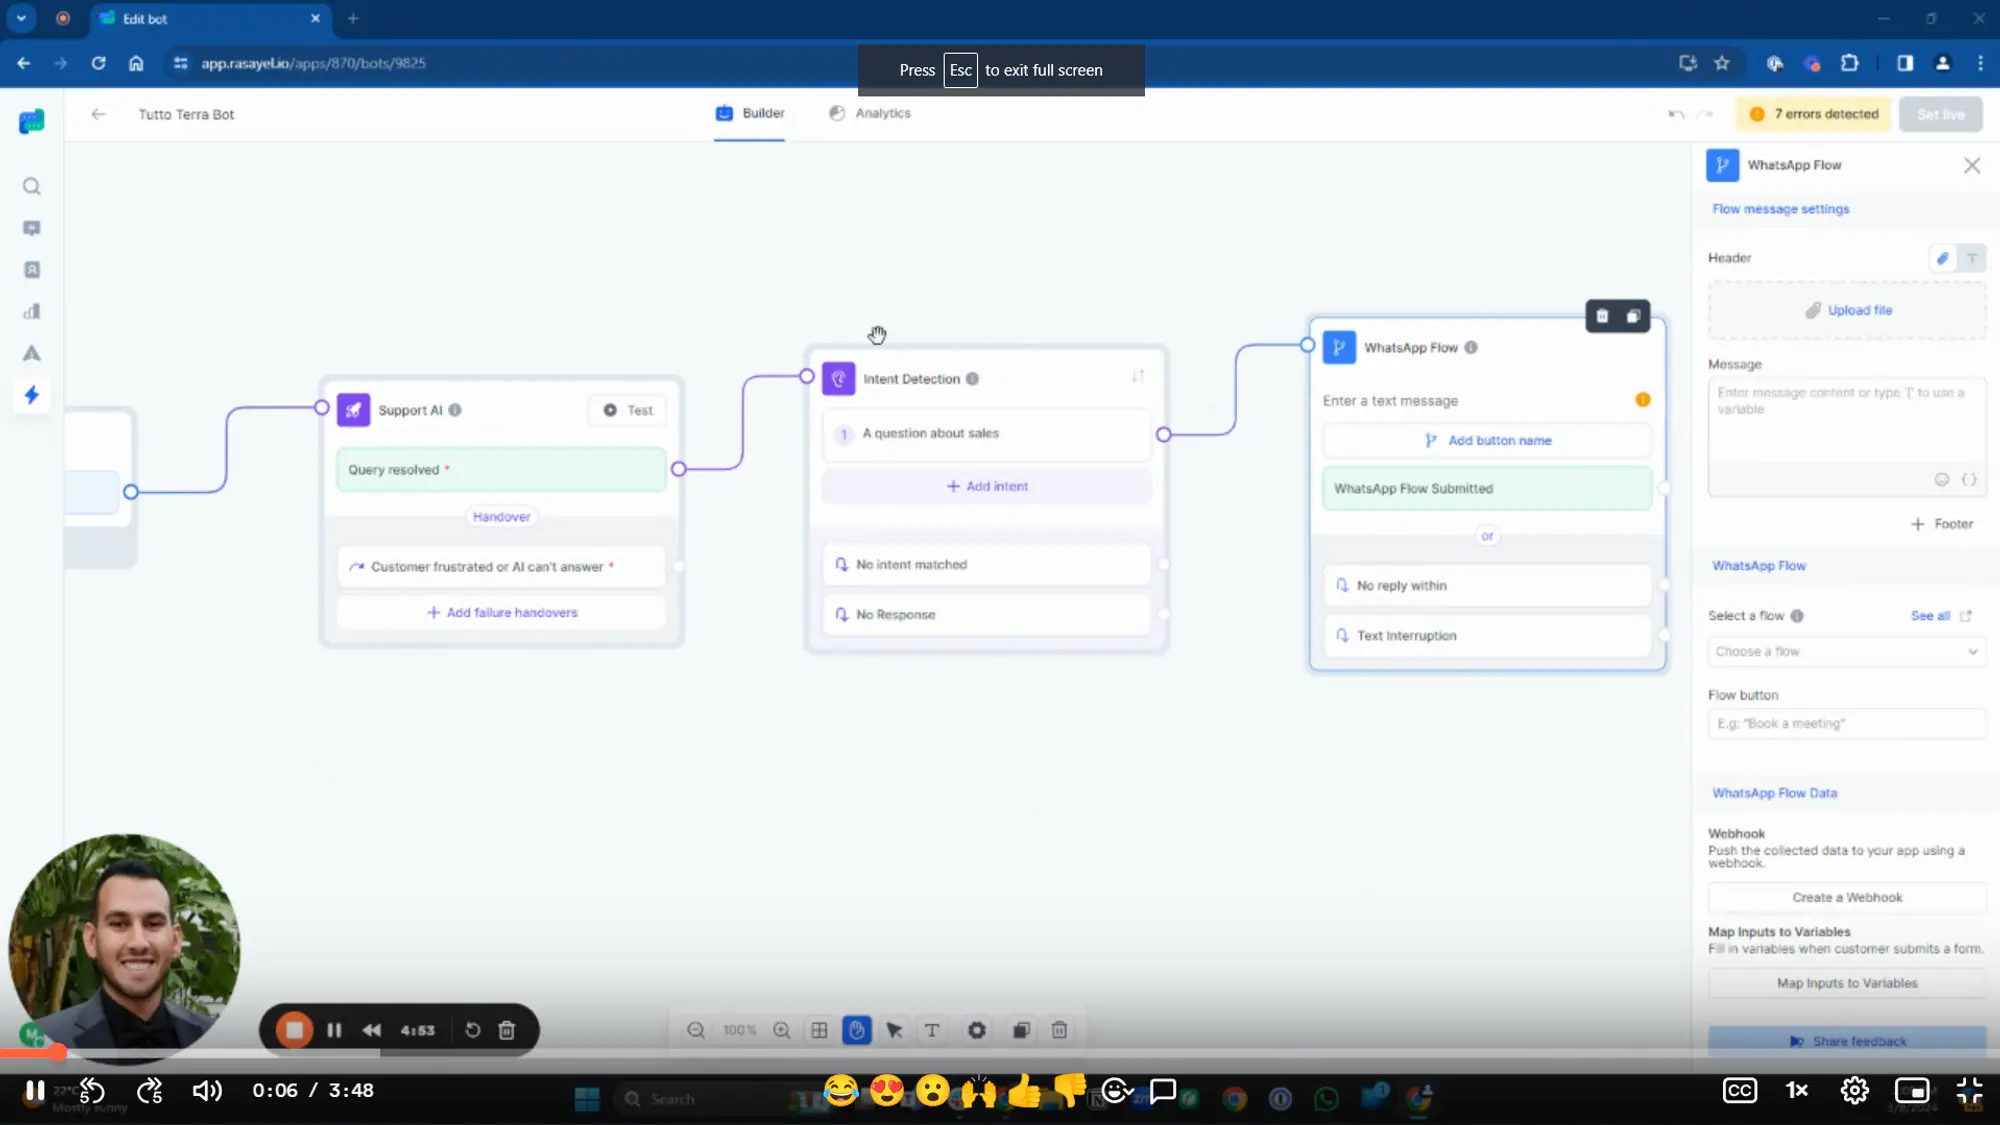Click the zoom-out tool icon
The height and width of the screenshot is (1125, 2000).
696,1030
